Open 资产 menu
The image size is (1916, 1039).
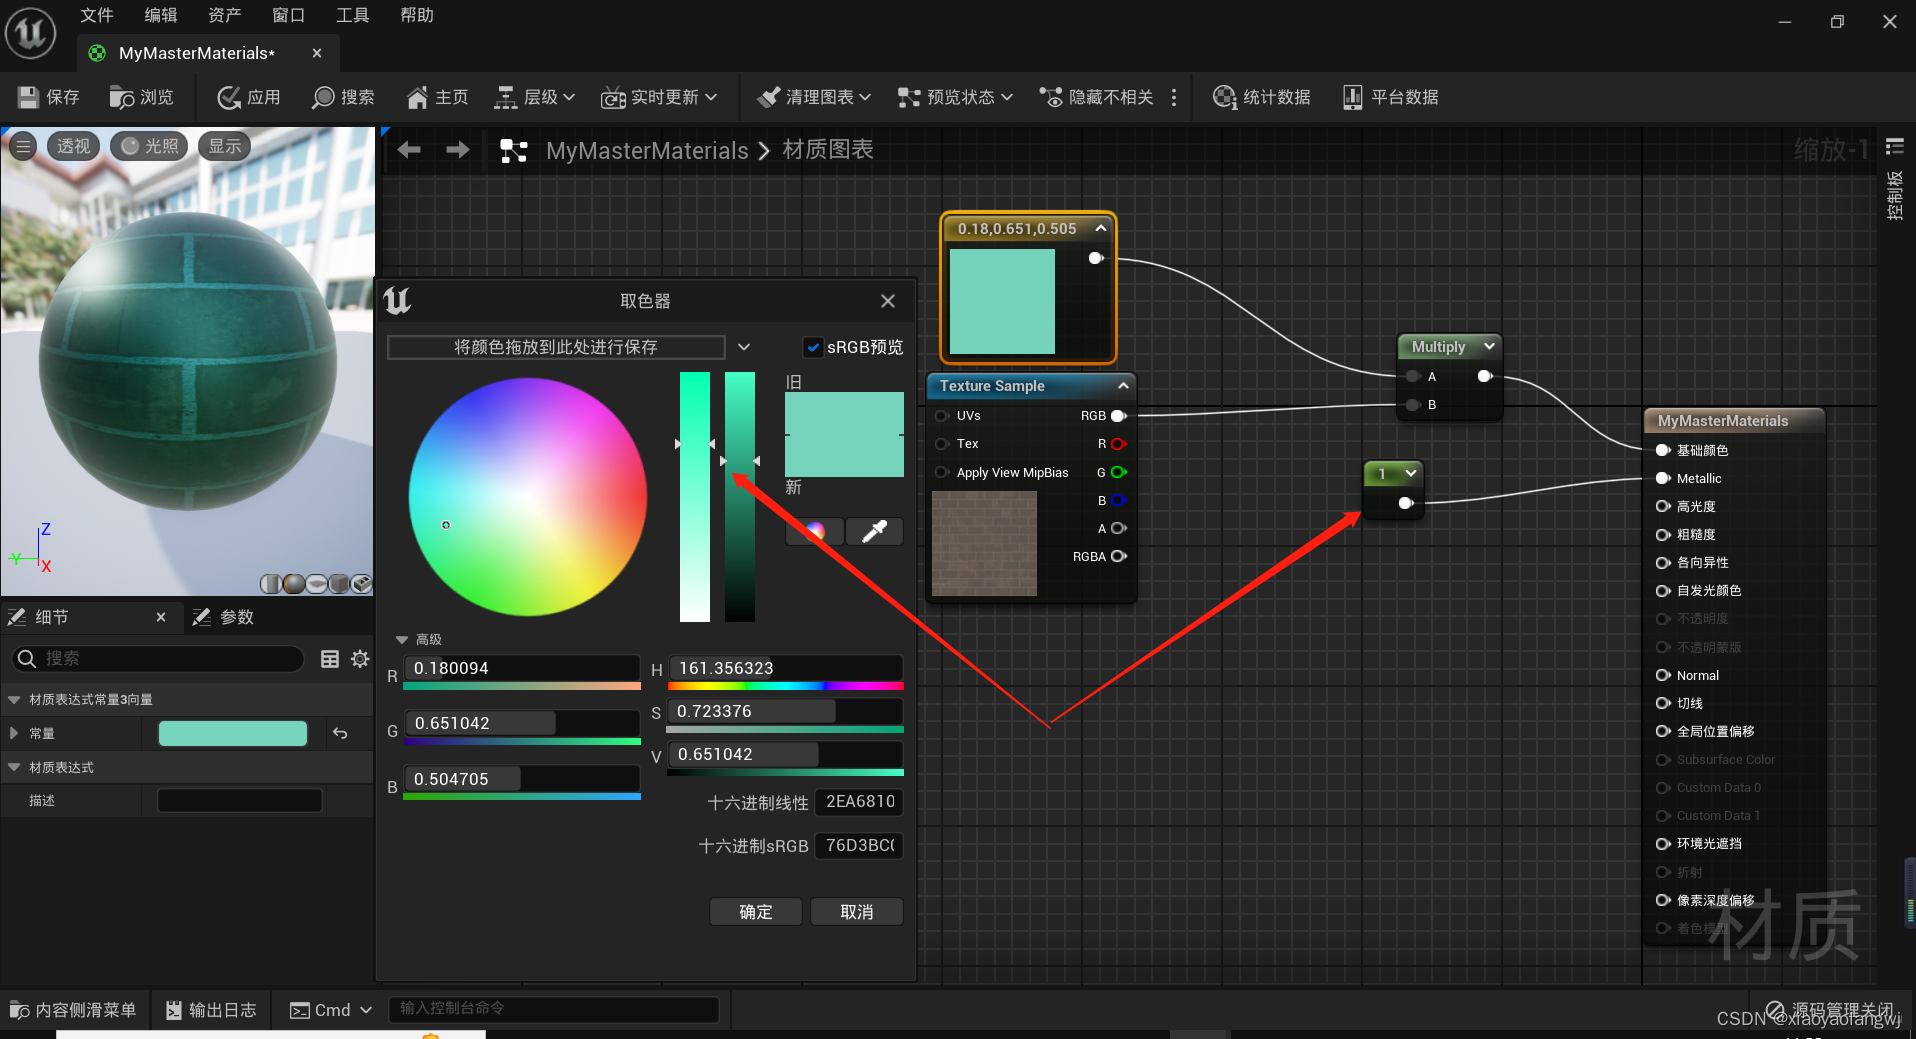[x=225, y=15]
